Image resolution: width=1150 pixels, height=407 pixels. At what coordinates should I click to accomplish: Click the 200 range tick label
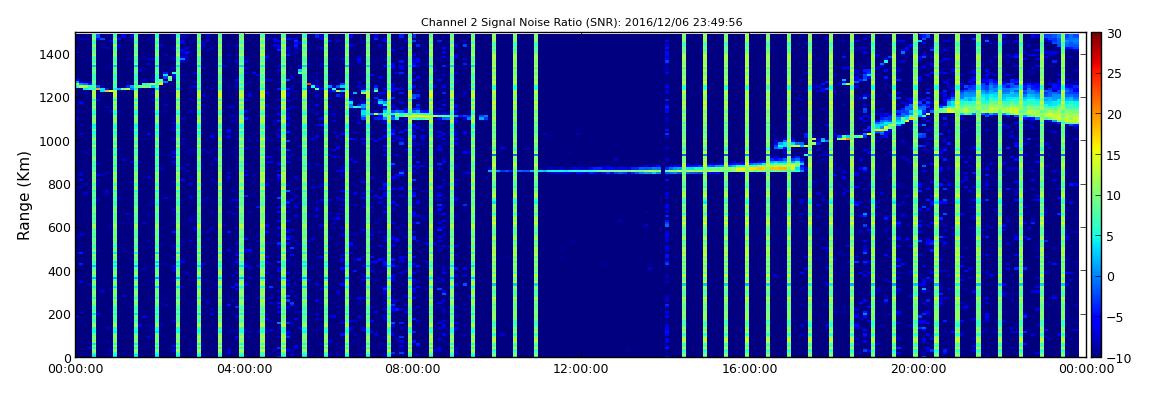pyautogui.click(x=59, y=315)
